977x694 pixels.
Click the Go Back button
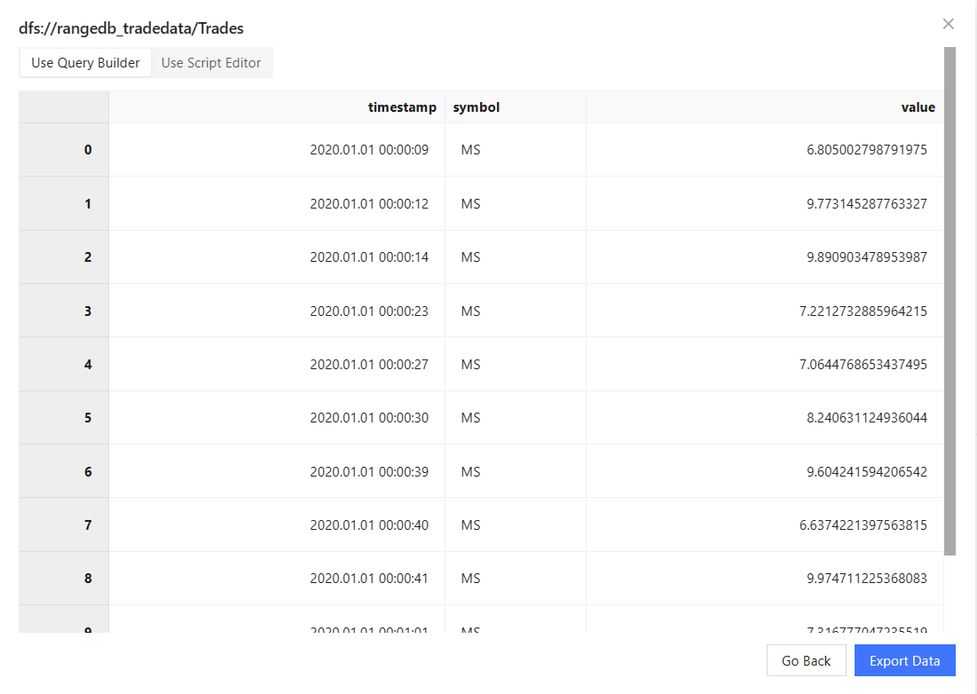806,661
